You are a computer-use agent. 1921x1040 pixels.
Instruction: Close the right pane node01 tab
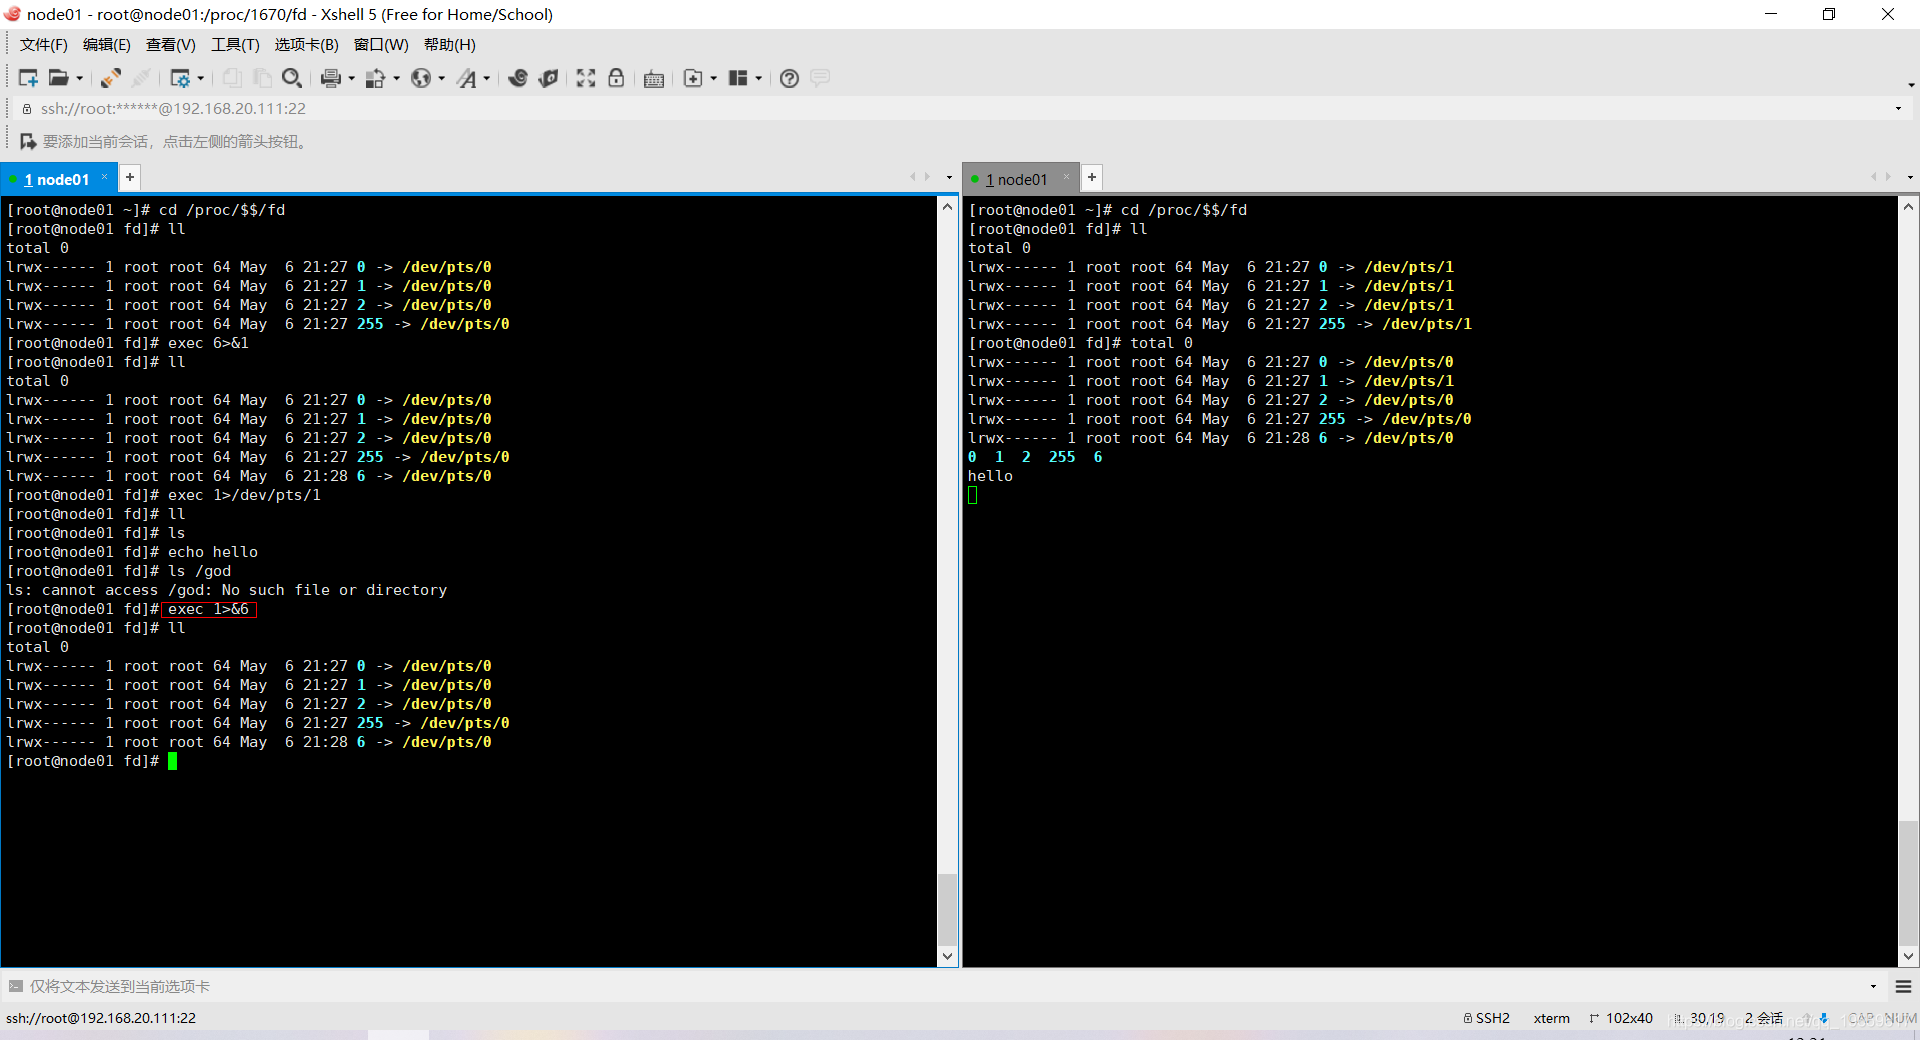coord(1066,177)
